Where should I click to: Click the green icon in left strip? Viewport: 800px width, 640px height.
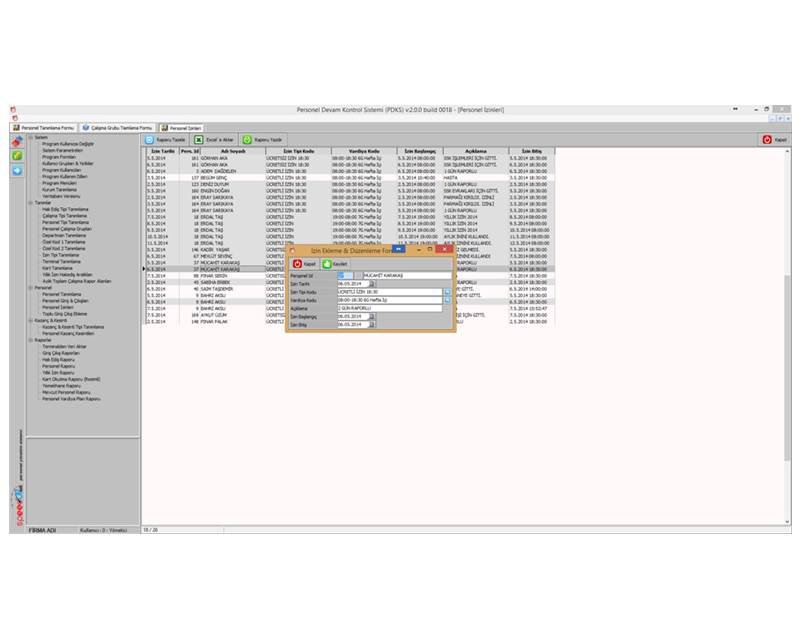coord(17,156)
